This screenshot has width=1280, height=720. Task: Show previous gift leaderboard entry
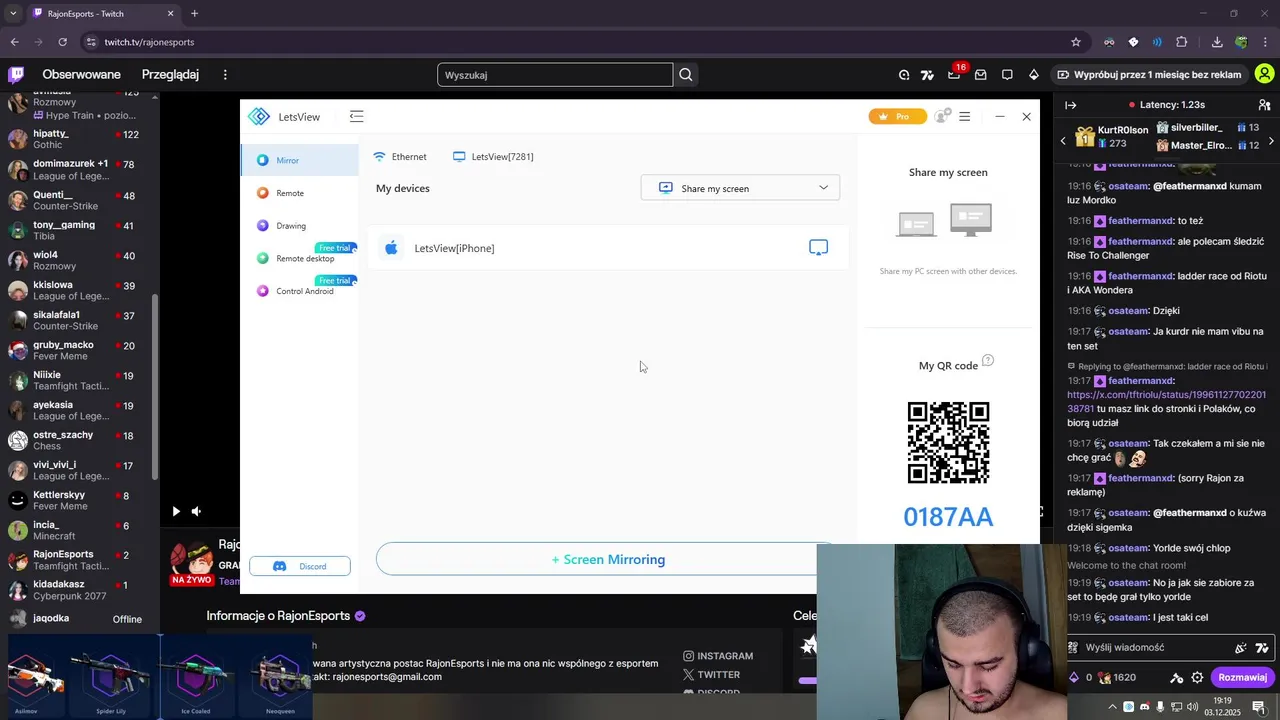coord(1063,141)
